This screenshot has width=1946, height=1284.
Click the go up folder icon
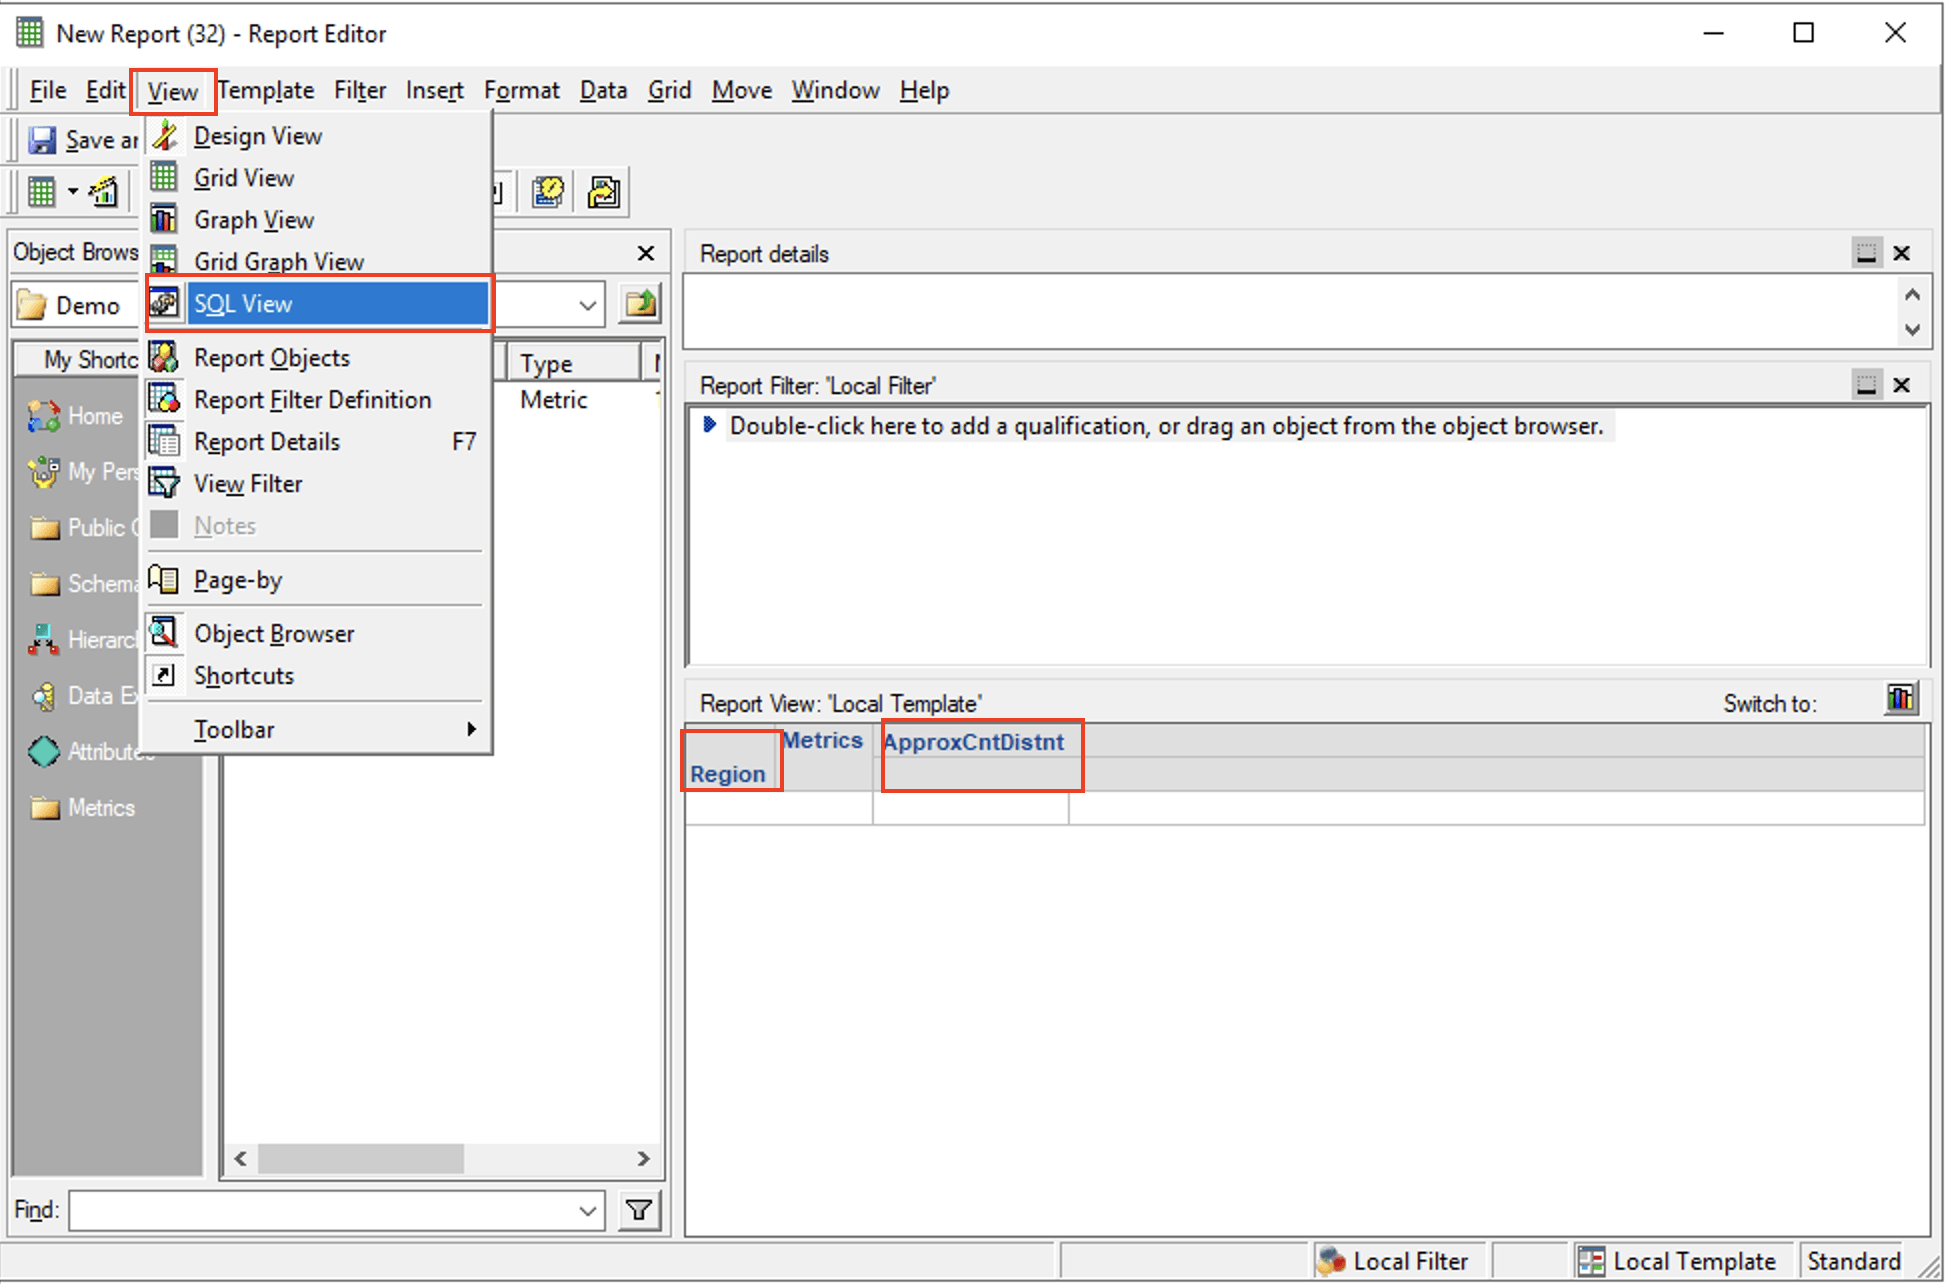point(640,304)
